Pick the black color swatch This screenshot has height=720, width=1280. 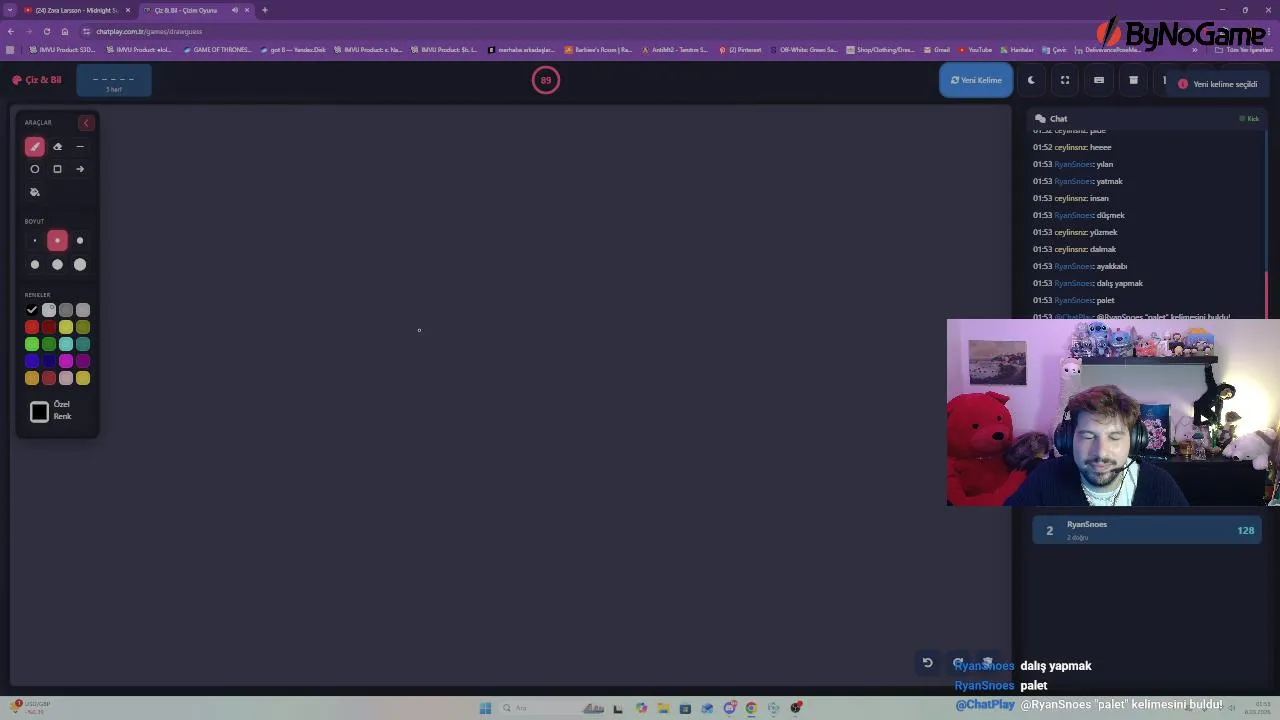[32, 310]
